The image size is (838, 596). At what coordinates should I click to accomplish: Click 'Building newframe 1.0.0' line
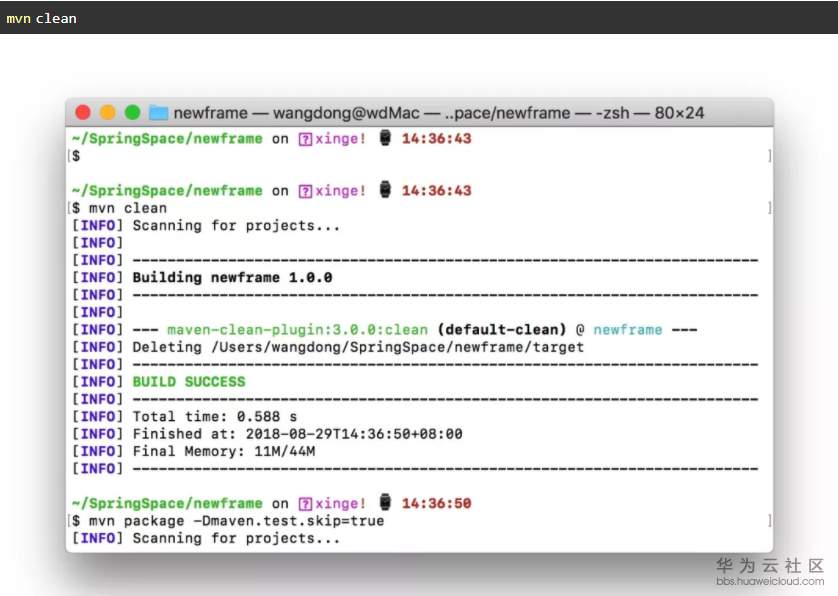[232, 277]
